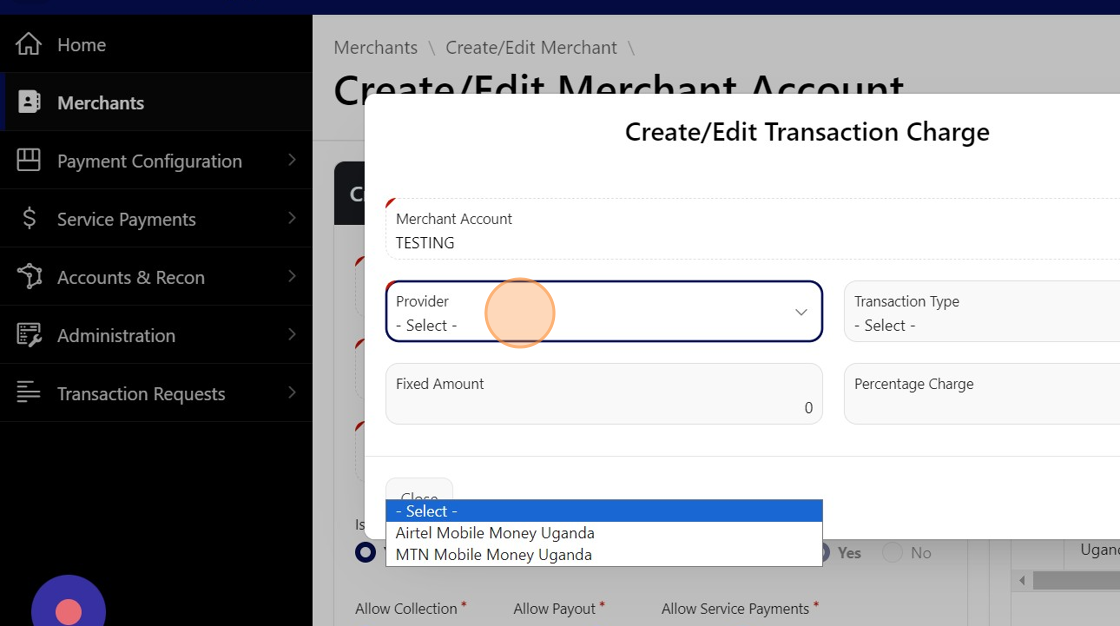Choose MTN Mobile Money Uganda option
The height and width of the screenshot is (626, 1120).
click(x=494, y=555)
